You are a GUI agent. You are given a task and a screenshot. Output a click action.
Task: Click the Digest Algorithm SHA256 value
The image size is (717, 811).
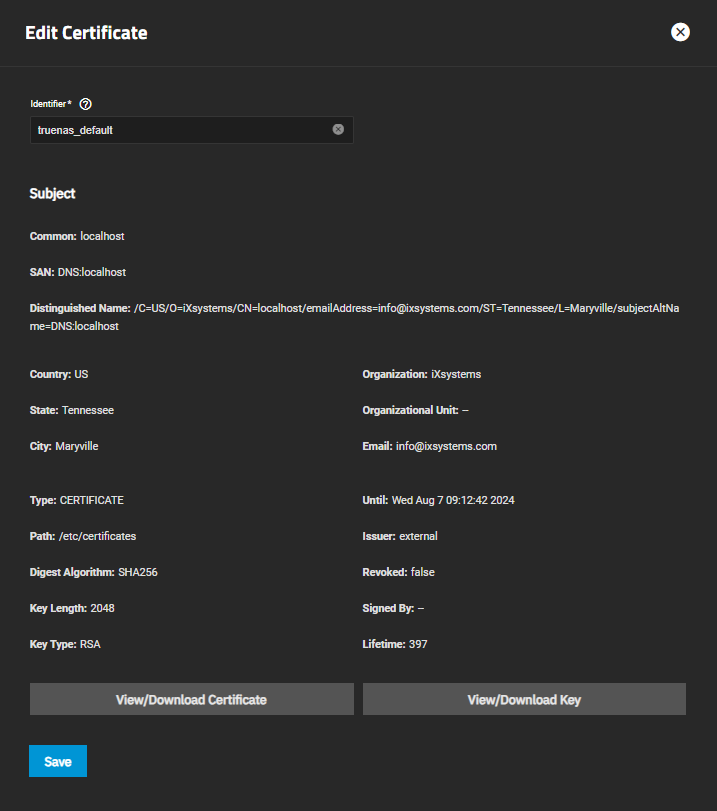click(138, 572)
